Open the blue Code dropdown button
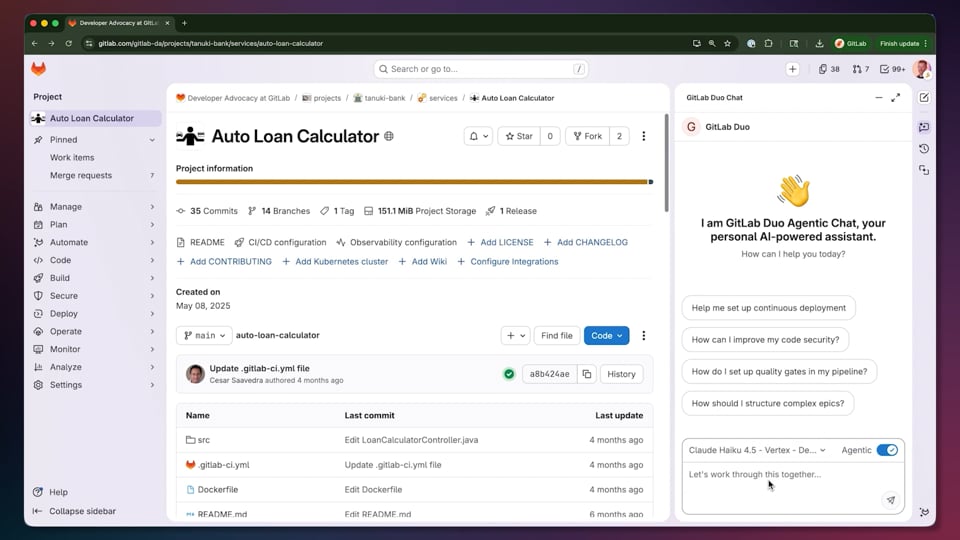The image size is (960, 540). [606, 336]
